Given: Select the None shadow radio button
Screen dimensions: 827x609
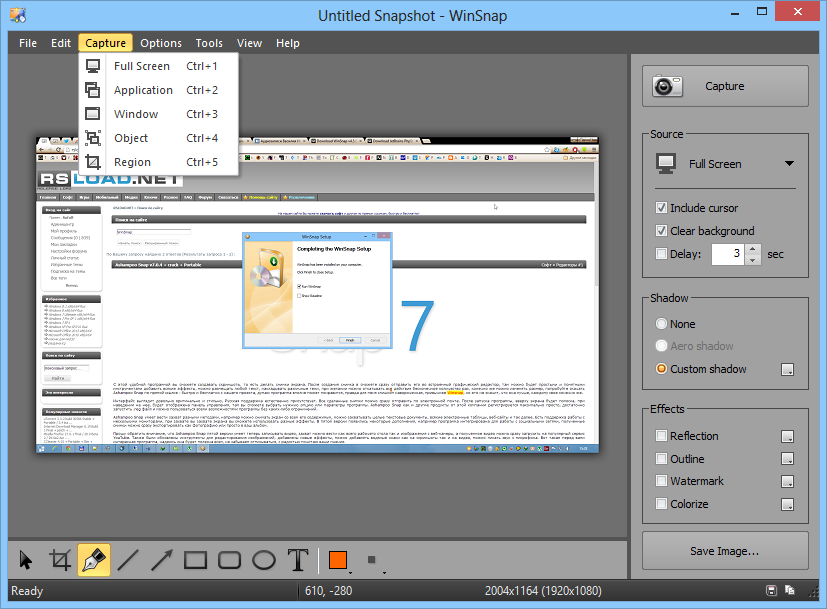Looking at the screenshot, I should [x=661, y=324].
